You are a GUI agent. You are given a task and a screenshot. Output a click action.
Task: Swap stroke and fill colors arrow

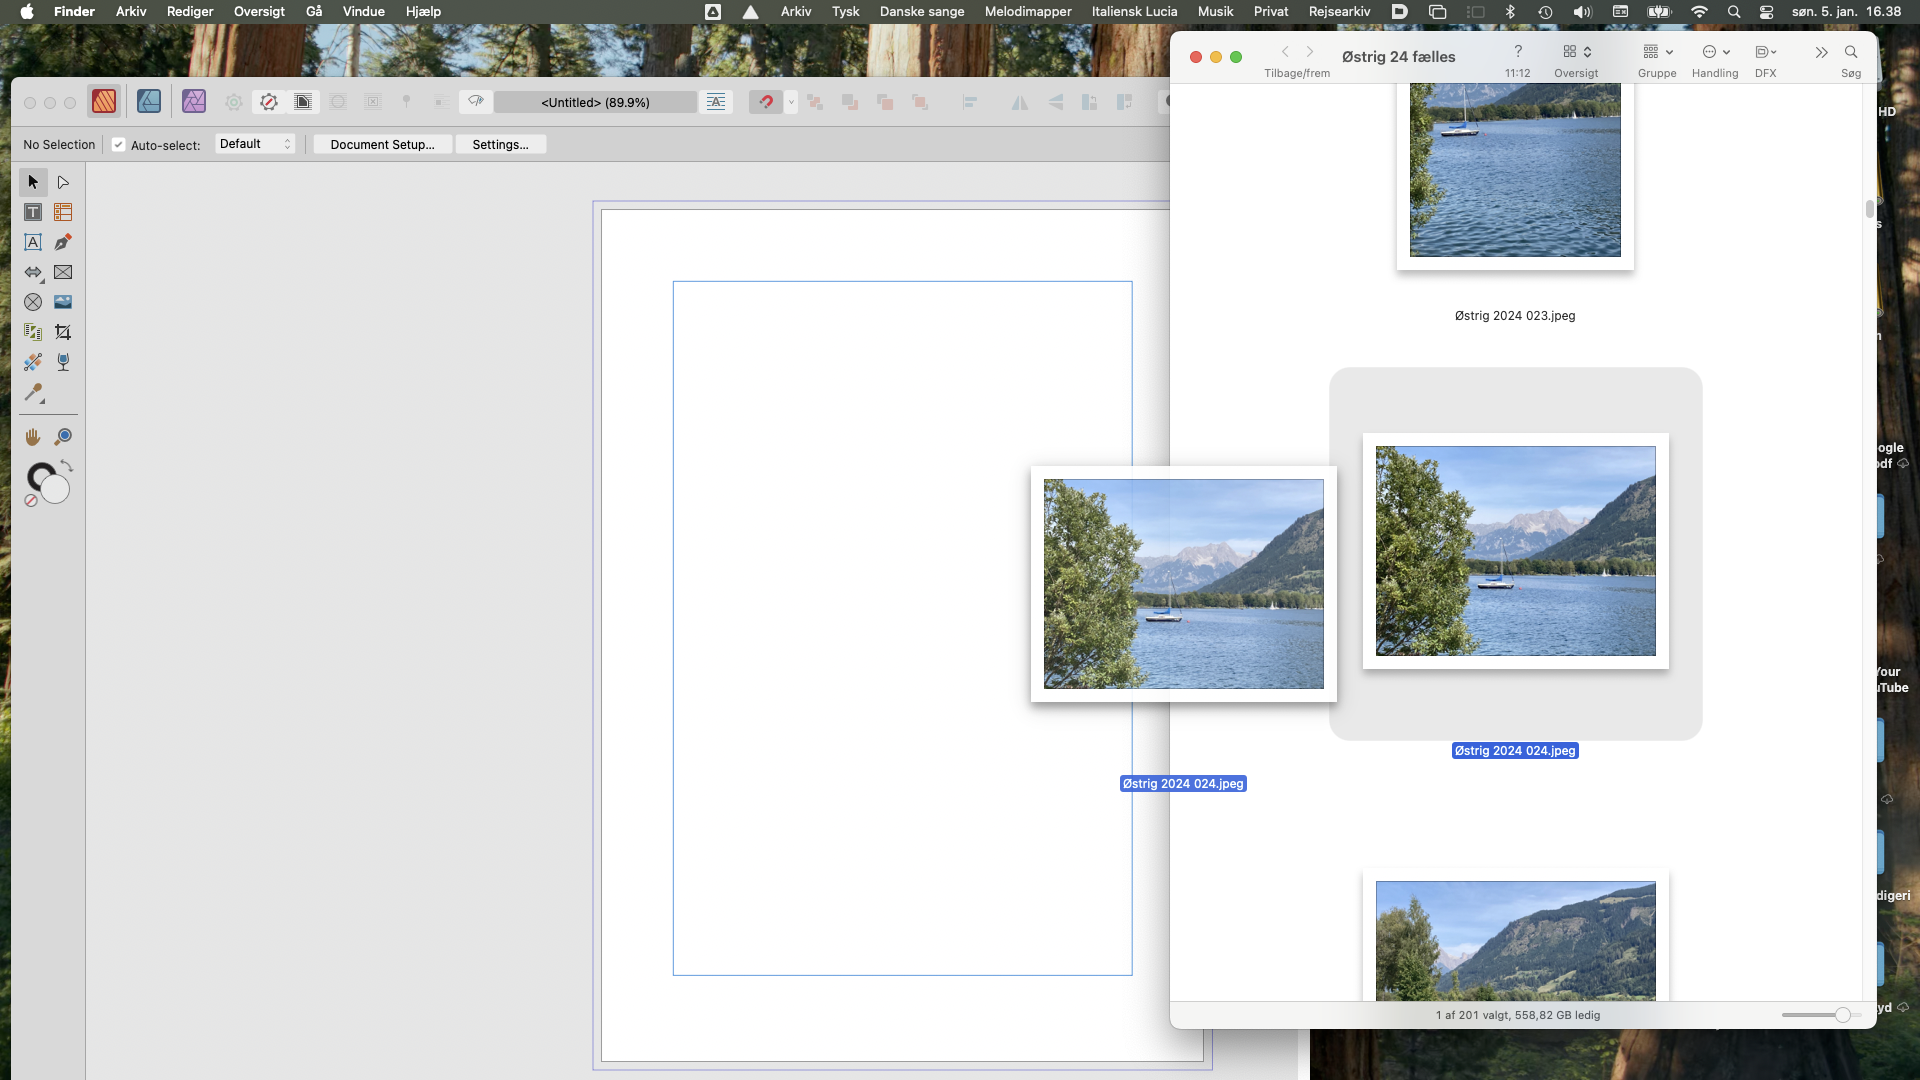pos(67,466)
